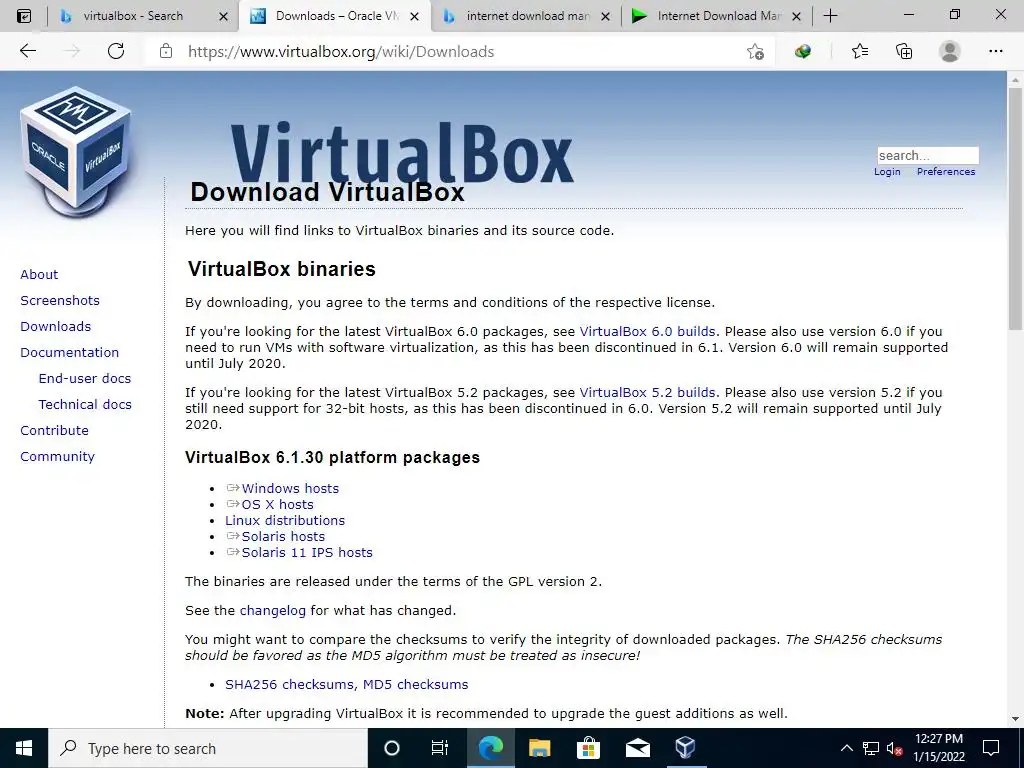Open the changelog link
This screenshot has width=1024, height=768.
272,611
